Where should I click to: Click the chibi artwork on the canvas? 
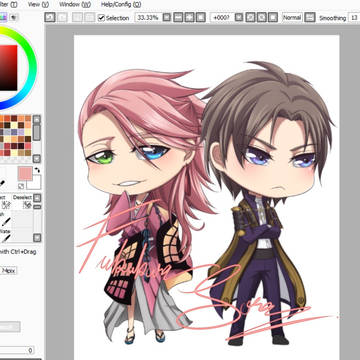(x=206, y=204)
